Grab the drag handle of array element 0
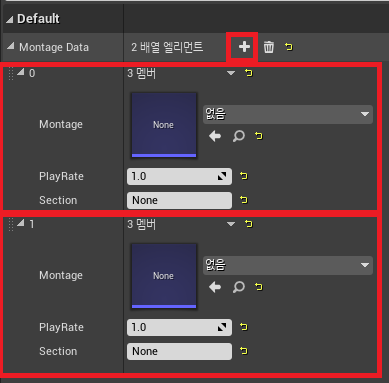Image resolution: width=389 pixels, height=383 pixels. click(11, 74)
